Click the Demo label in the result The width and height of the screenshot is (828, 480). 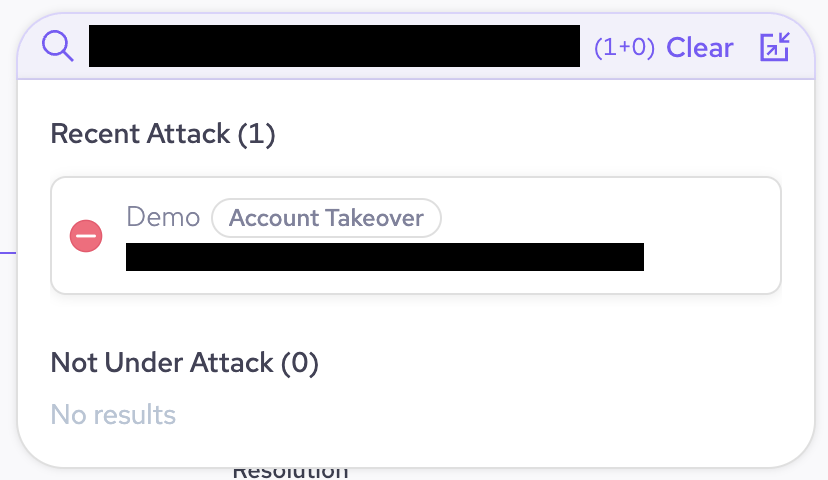tap(163, 217)
